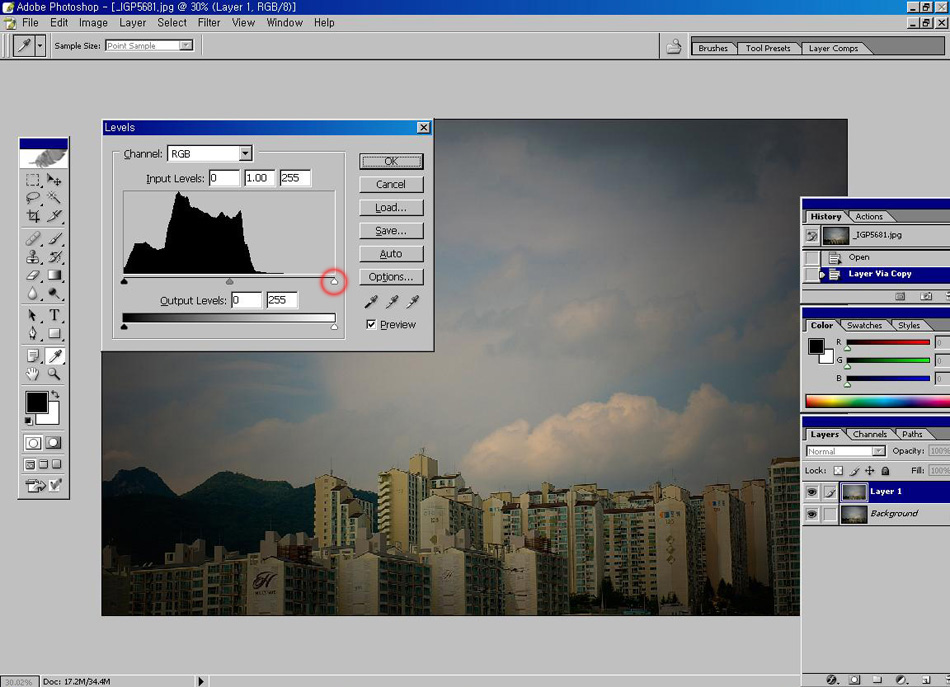Click the white input levels slider handle
Image resolution: width=950 pixels, height=687 pixels.
[x=334, y=282]
